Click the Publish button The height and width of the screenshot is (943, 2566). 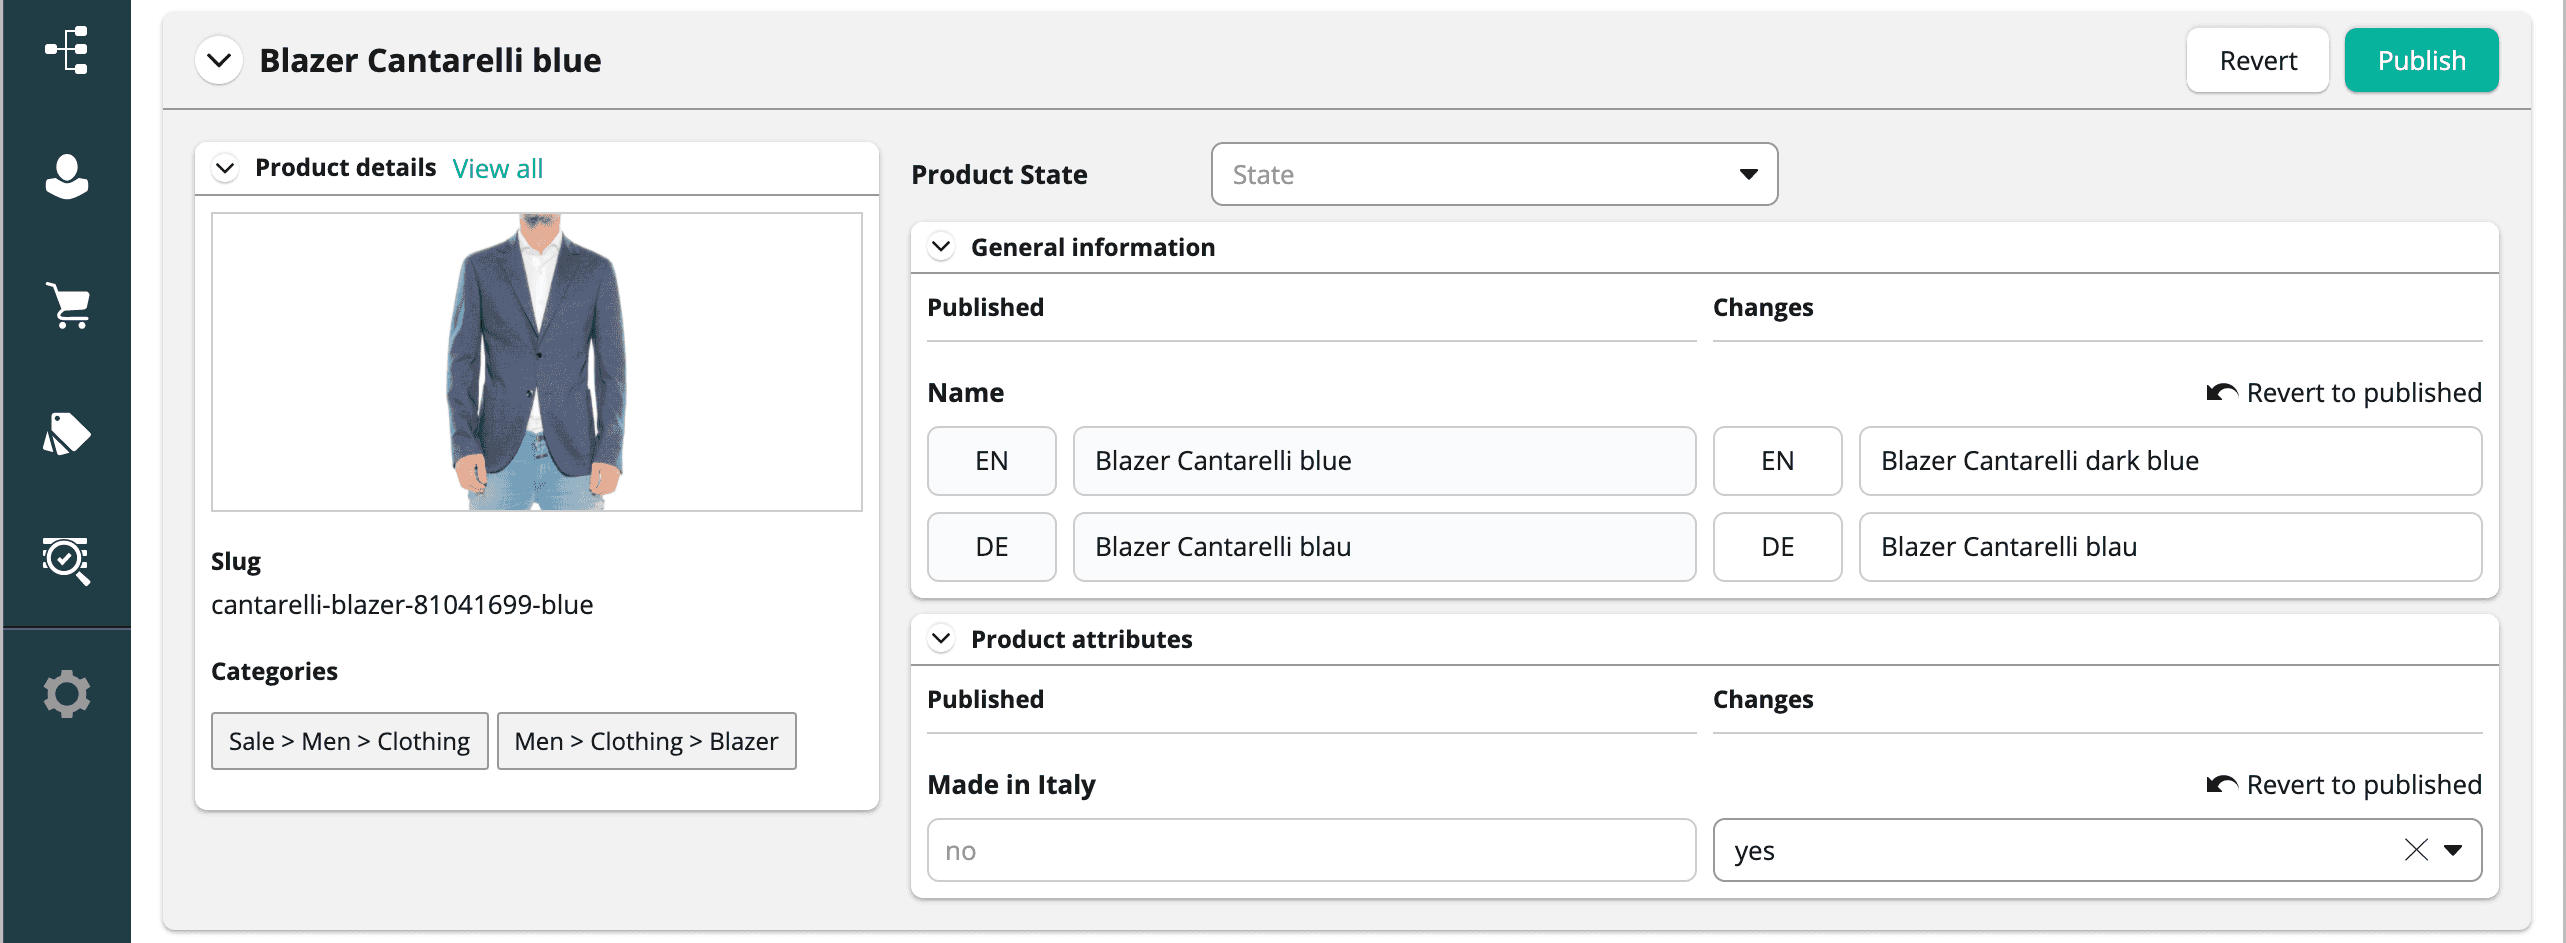[x=2421, y=61]
